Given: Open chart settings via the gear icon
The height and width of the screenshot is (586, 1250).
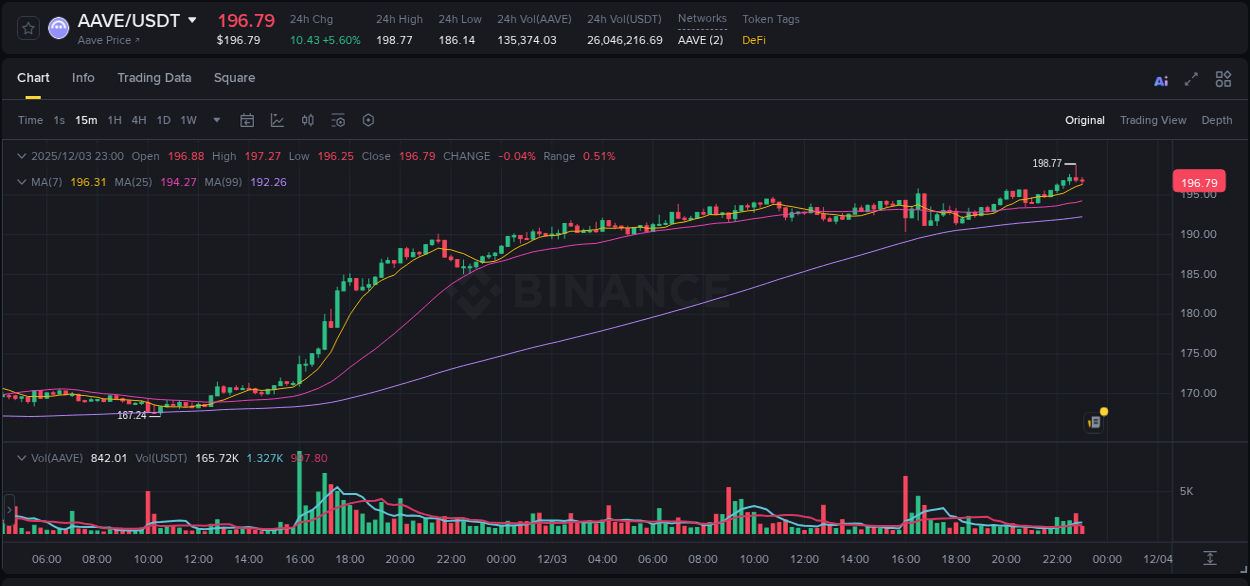Looking at the screenshot, I should 368,120.
